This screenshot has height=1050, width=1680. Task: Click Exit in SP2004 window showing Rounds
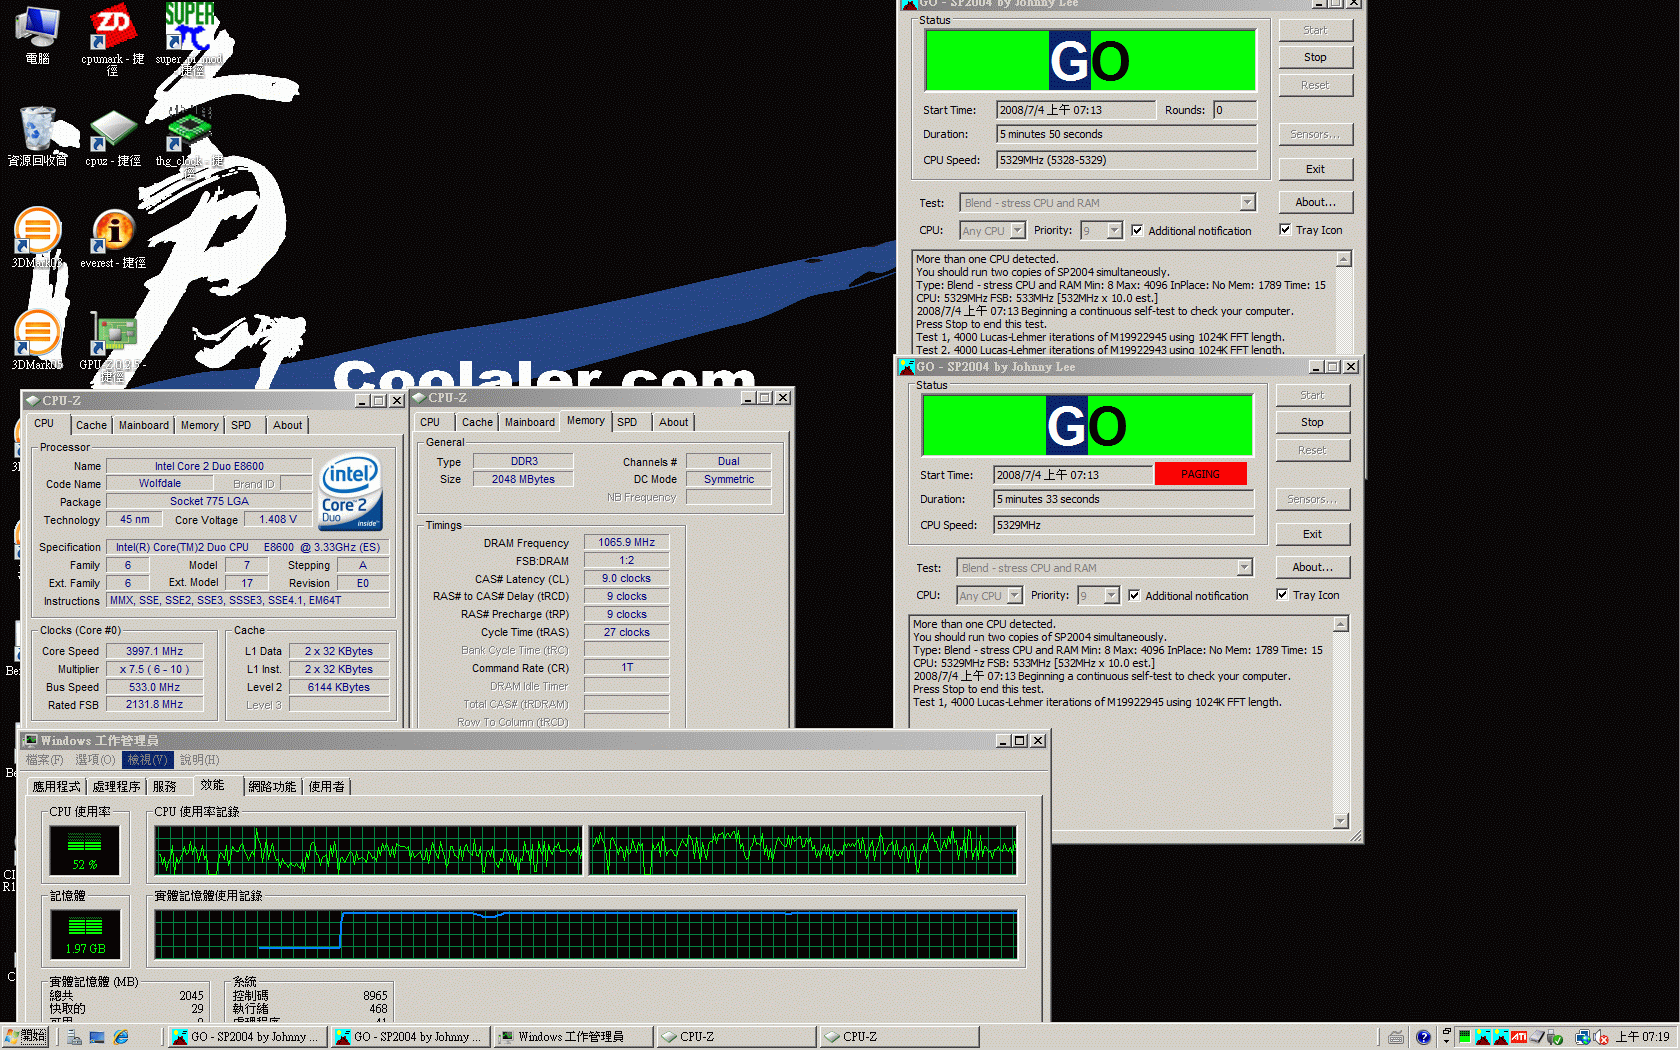point(1315,169)
